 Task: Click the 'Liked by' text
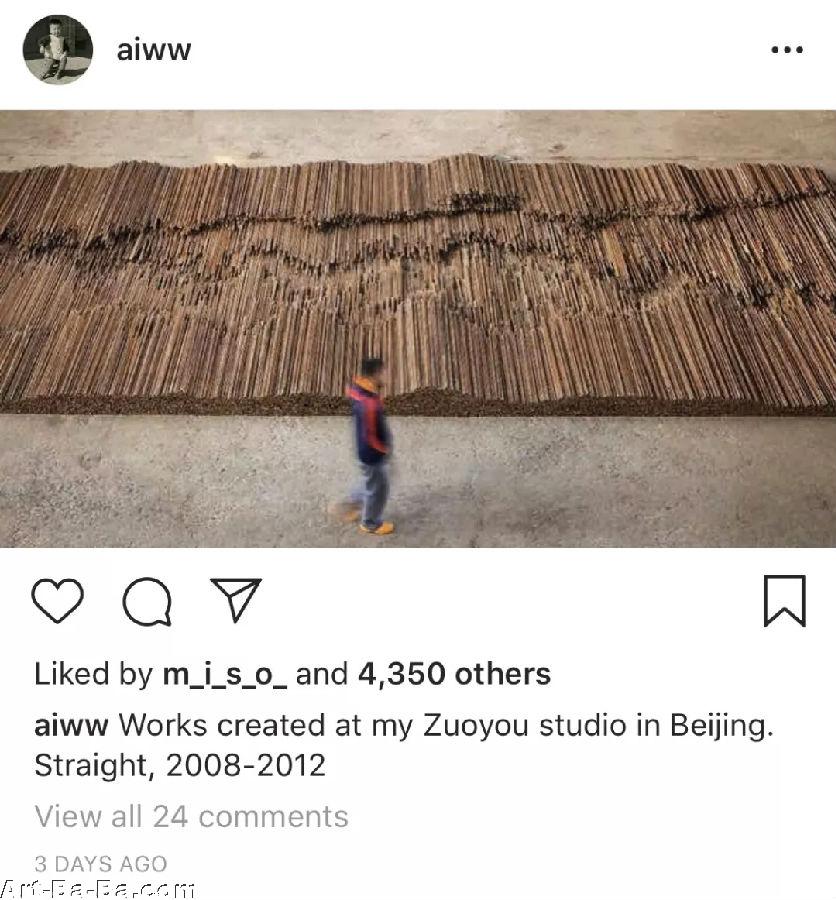point(94,674)
